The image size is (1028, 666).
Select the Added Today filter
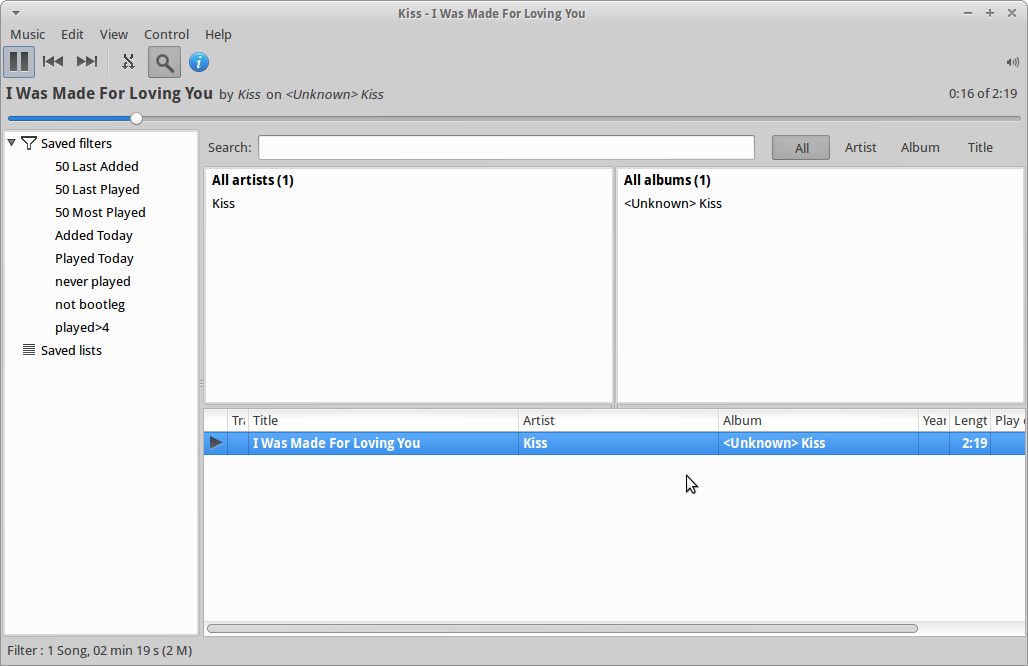click(94, 235)
